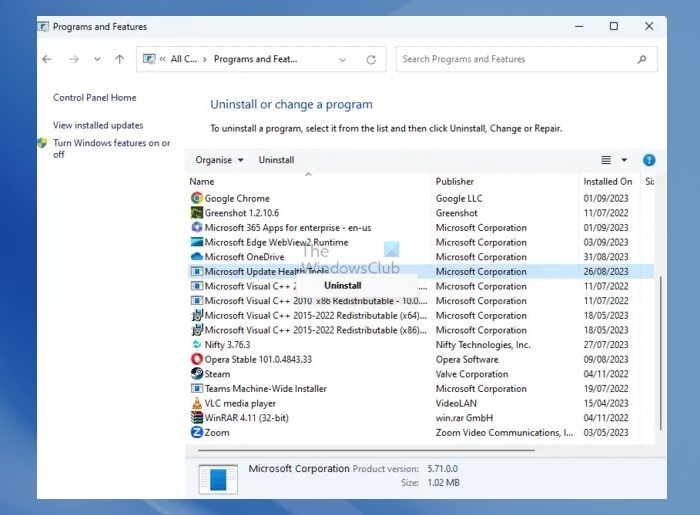The image size is (700, 515).
Task: Click the Search Programs and Features field
Action: click(526, 59)
